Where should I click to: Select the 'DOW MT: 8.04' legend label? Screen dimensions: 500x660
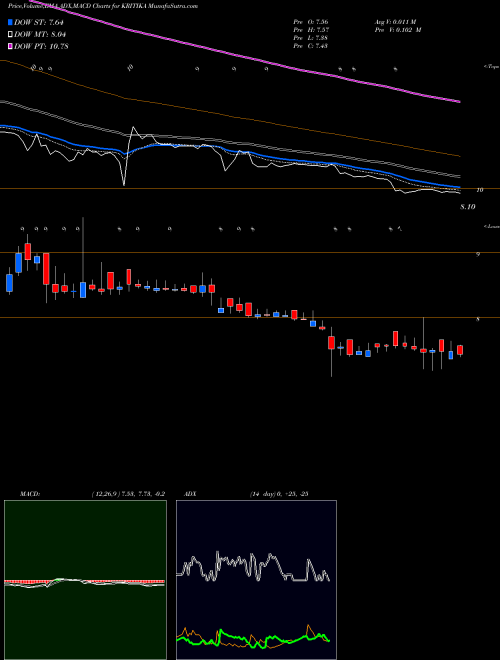point(40,34)
